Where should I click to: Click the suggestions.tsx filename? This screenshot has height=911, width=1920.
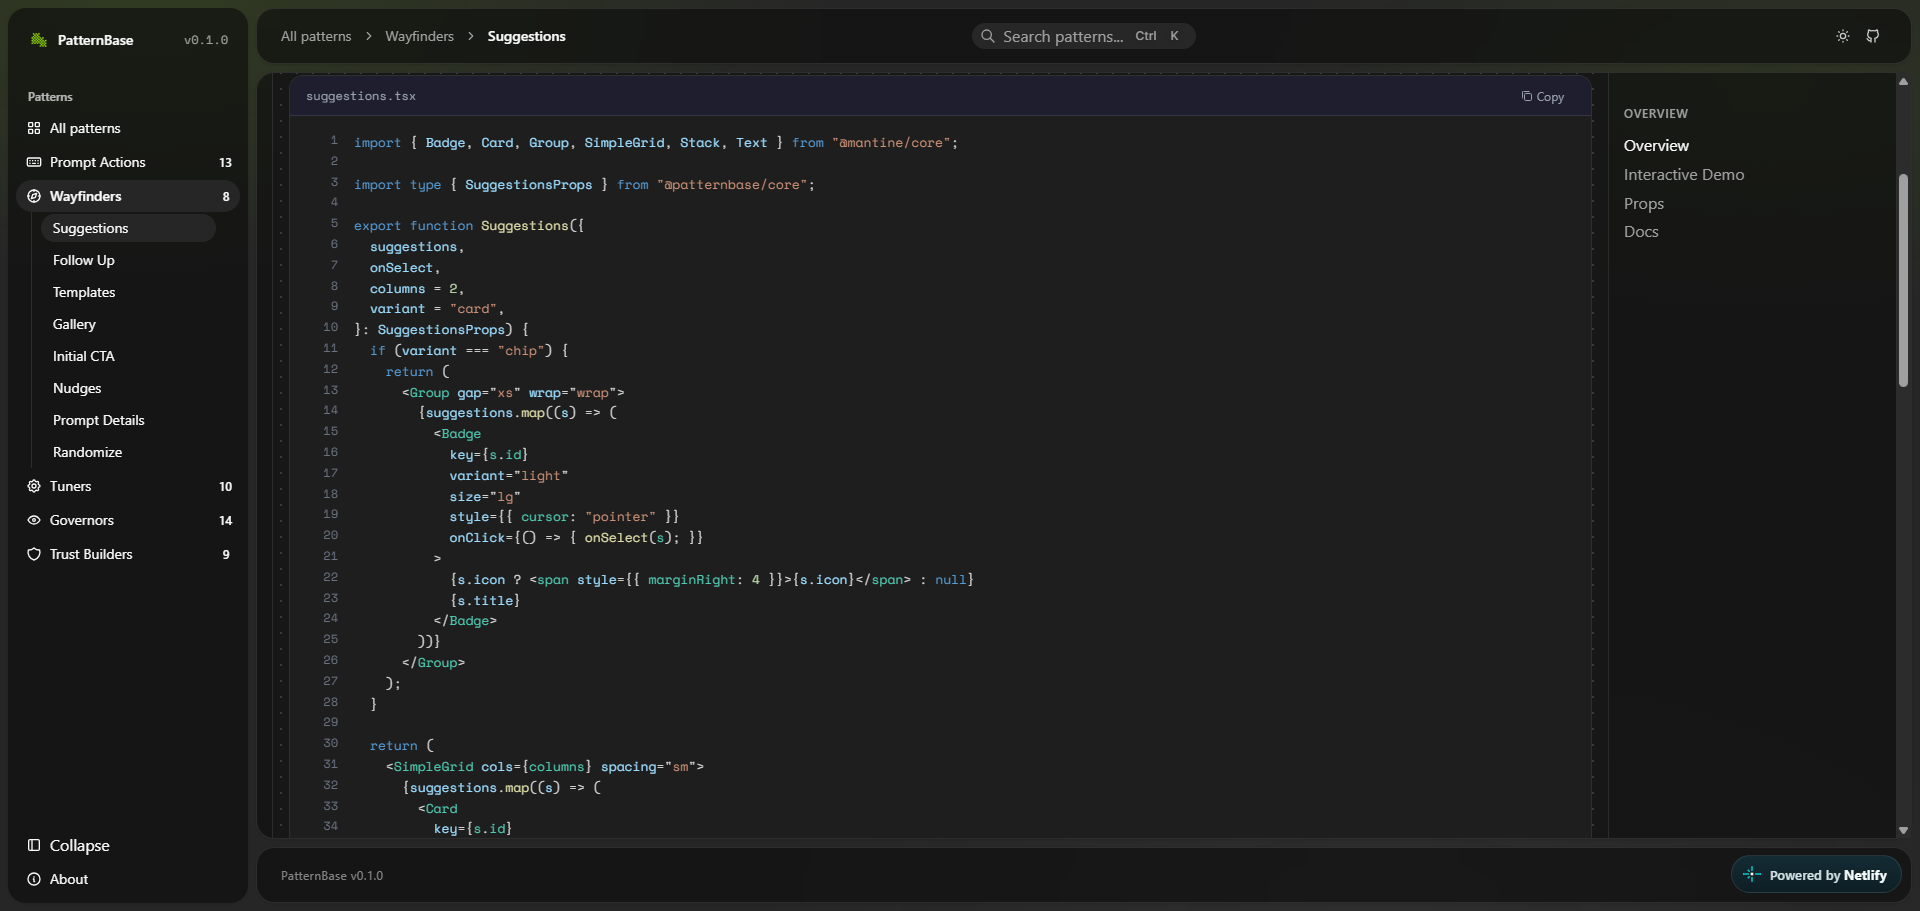pos(361,96)
